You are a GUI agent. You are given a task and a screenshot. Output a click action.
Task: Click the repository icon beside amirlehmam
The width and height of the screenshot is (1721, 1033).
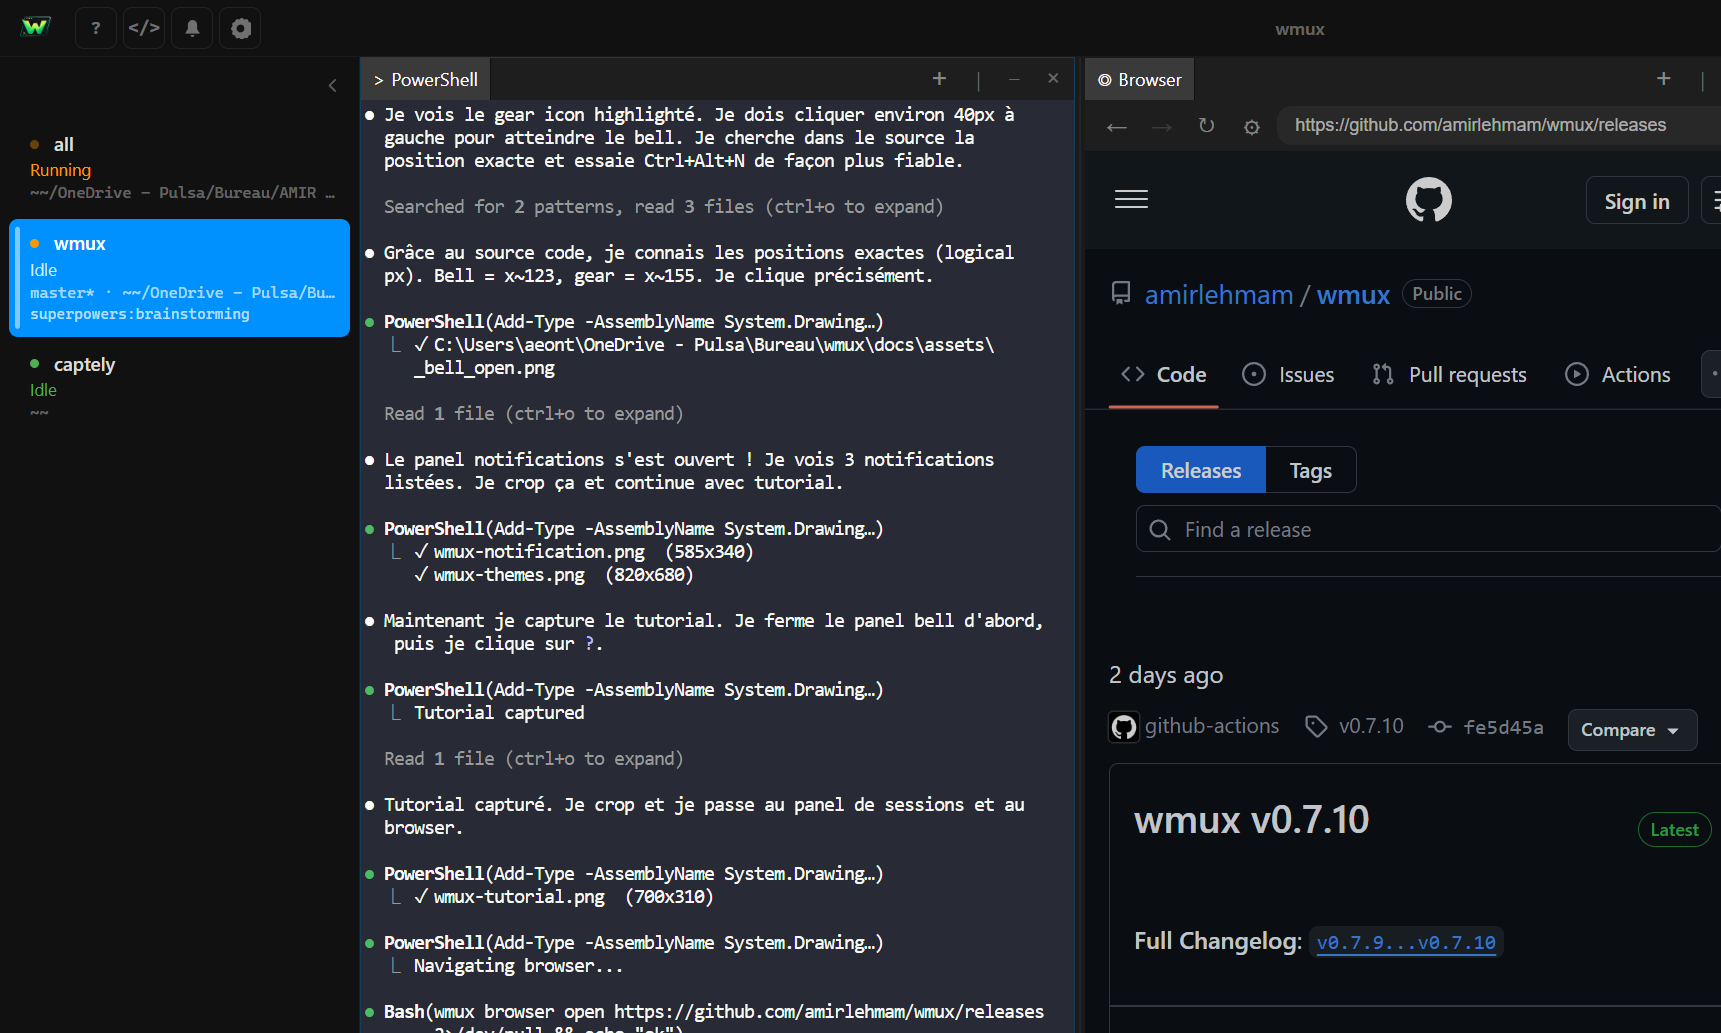click(x=1121, y=294)
